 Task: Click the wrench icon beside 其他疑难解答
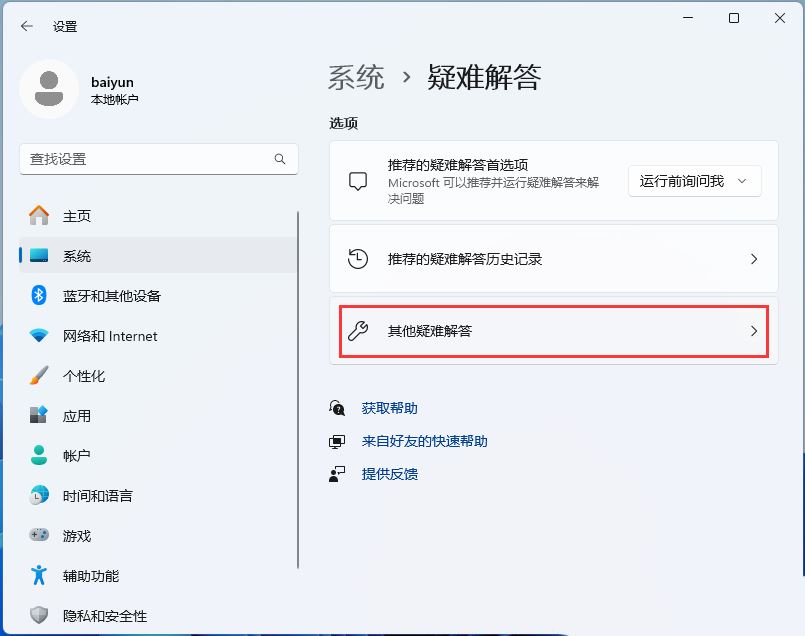point(357,330)
